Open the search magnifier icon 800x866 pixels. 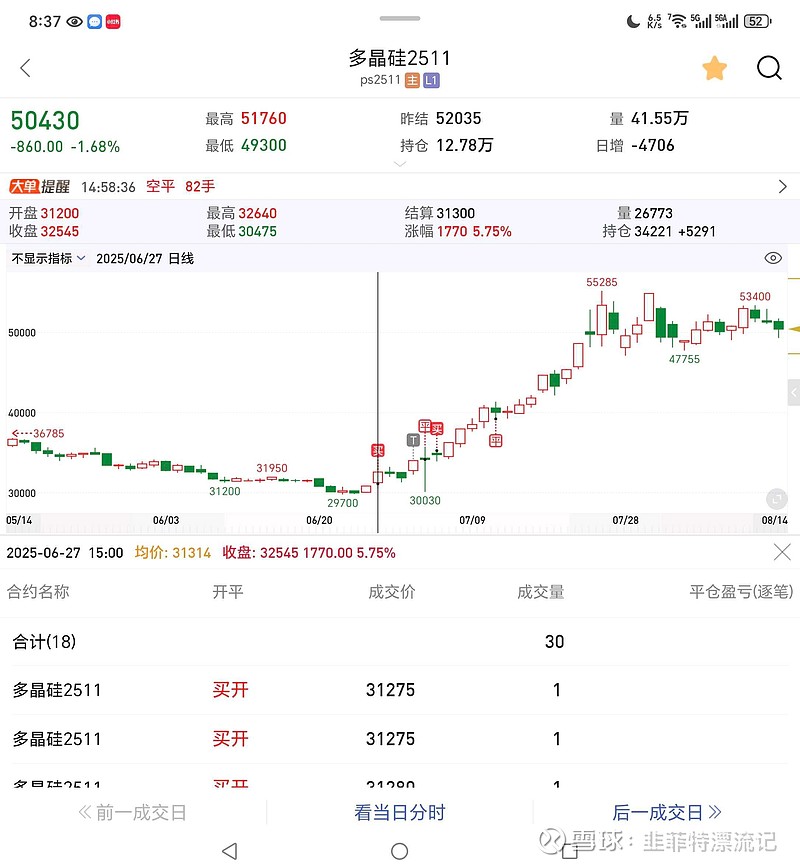point(769,68)
